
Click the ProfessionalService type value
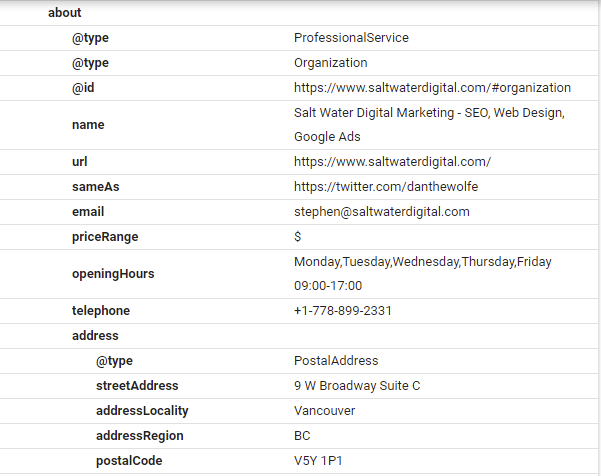pyautogui.click(x=351, y=38)
